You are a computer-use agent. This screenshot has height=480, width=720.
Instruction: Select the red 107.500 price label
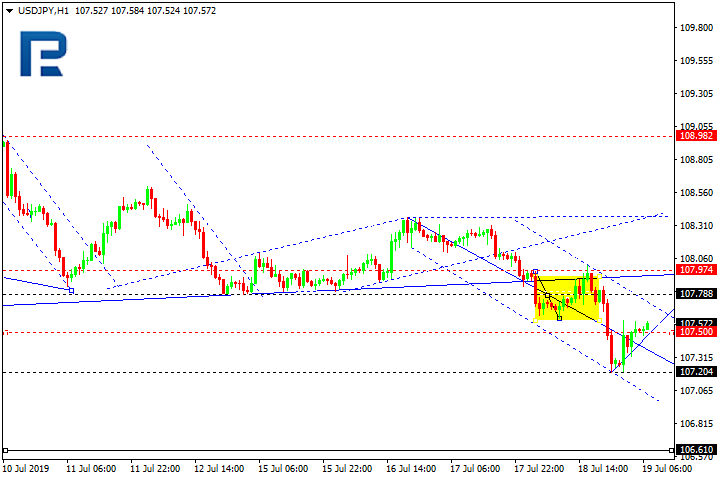[x=694, y=331]
